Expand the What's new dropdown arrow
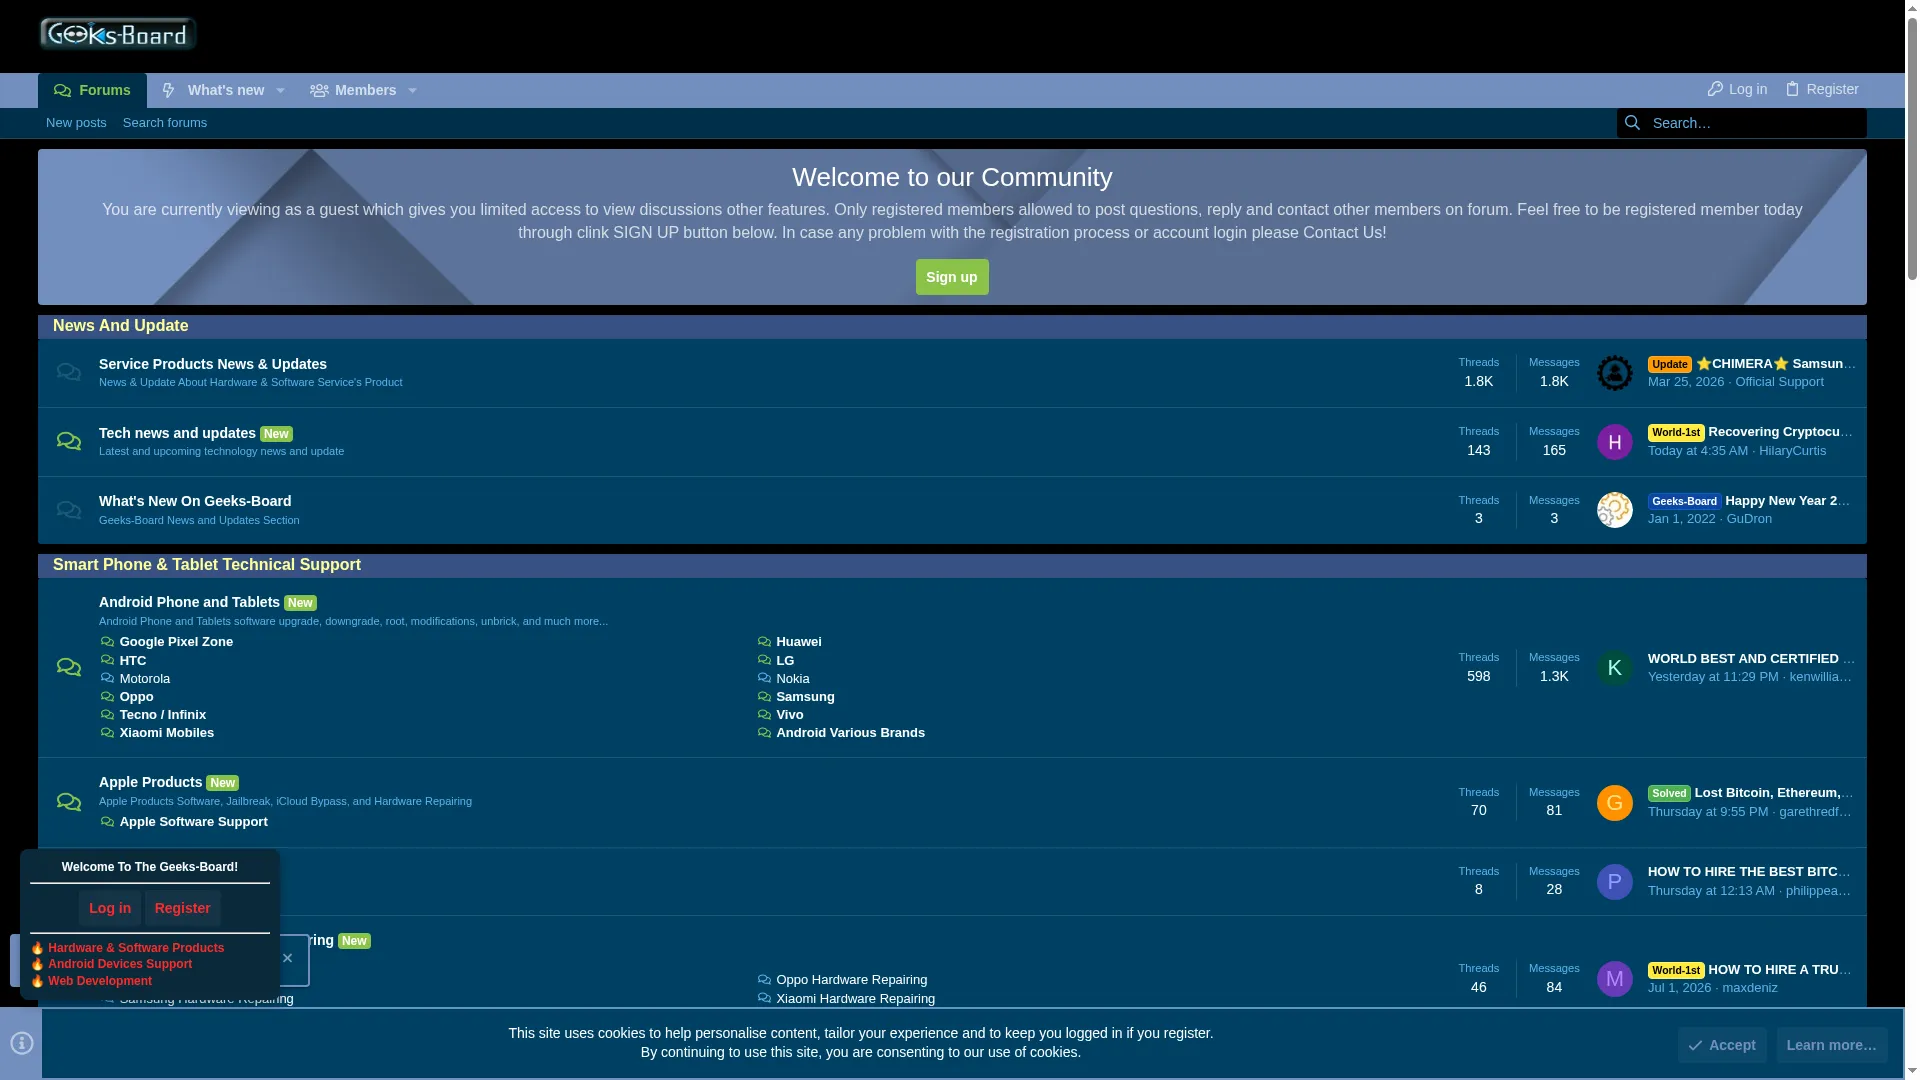This screenshot has height=1080, width=1920. click(x=281, y=91)
